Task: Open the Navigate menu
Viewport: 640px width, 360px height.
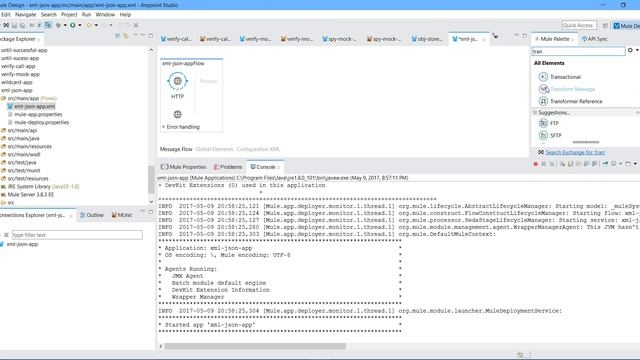Action: click(25, 14)
